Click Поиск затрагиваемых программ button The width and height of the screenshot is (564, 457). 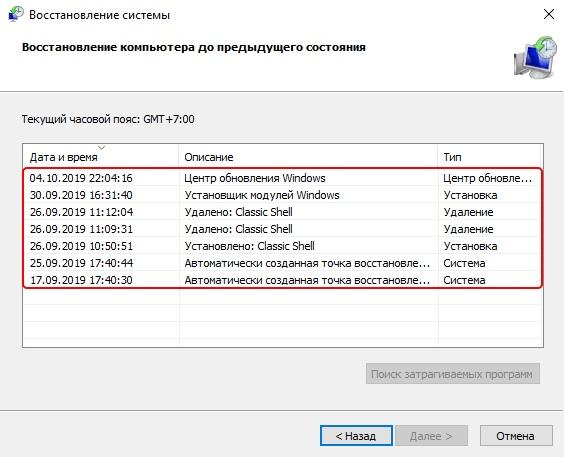(452, 374)
